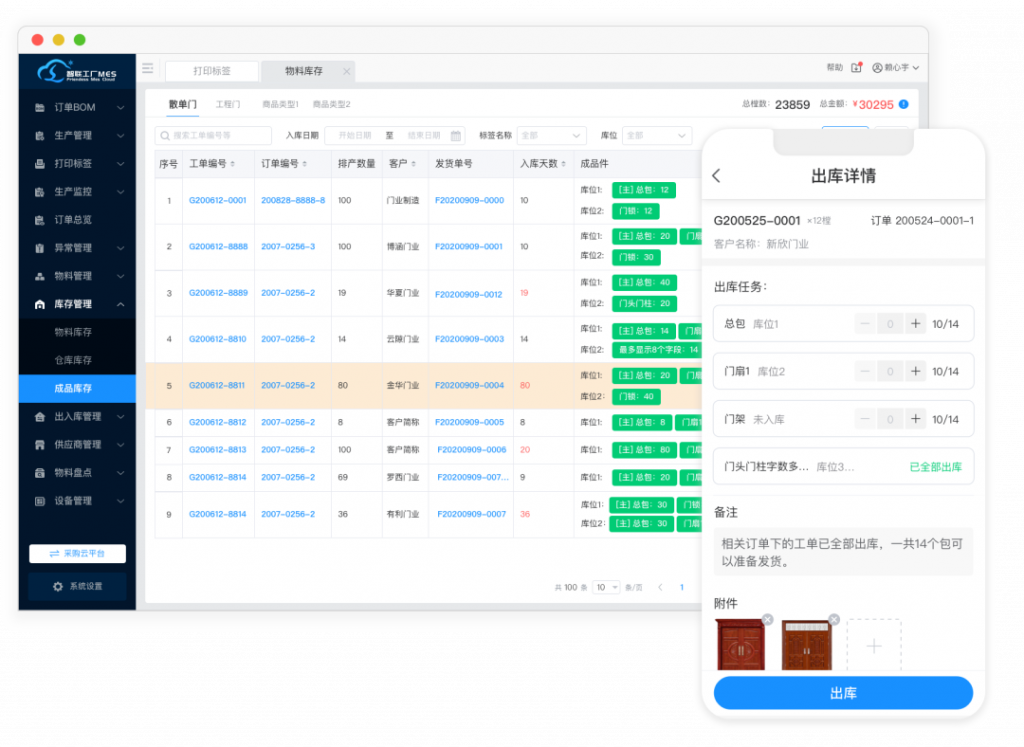
Task: Increase 门架 quantity with plus button
Action: pyautogui.click(x=915, y=419)
